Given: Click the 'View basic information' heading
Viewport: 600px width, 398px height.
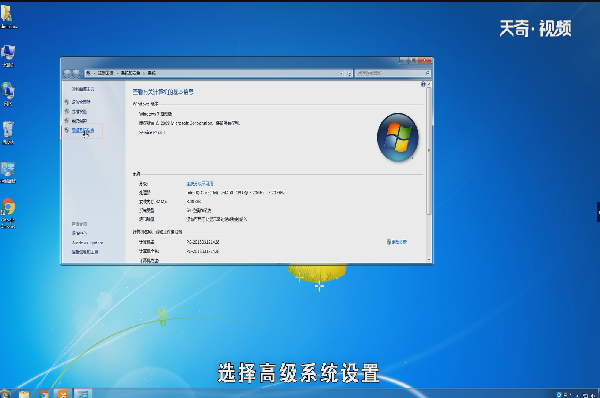Looking at the screenshot, I should pos(163,92).
